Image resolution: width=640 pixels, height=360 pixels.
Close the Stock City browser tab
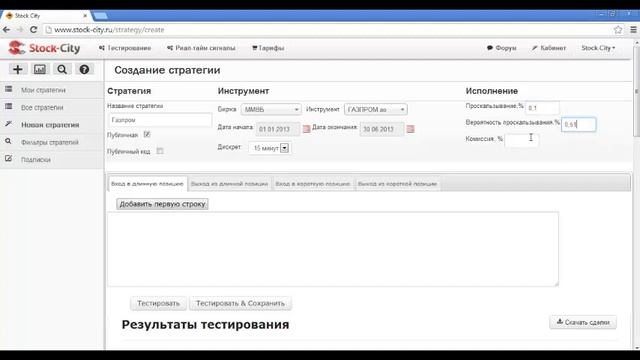(x=85, y=16)
